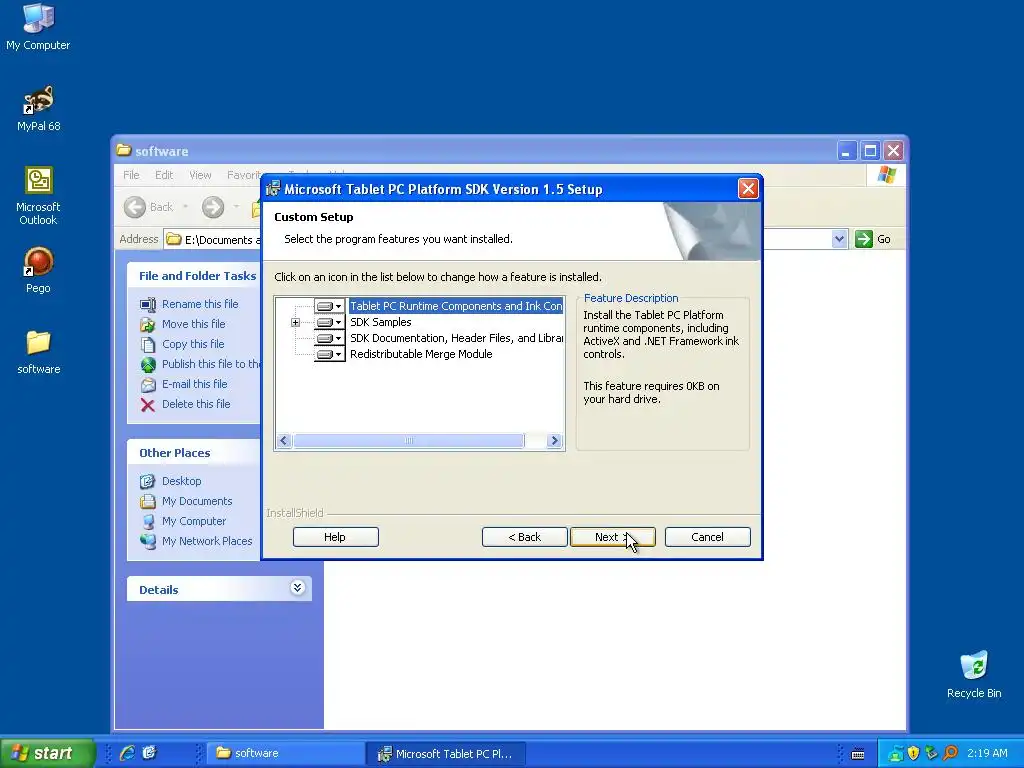Click the Rename this file icon
The height and width of the screenshot is (768, 1024).
148,304
